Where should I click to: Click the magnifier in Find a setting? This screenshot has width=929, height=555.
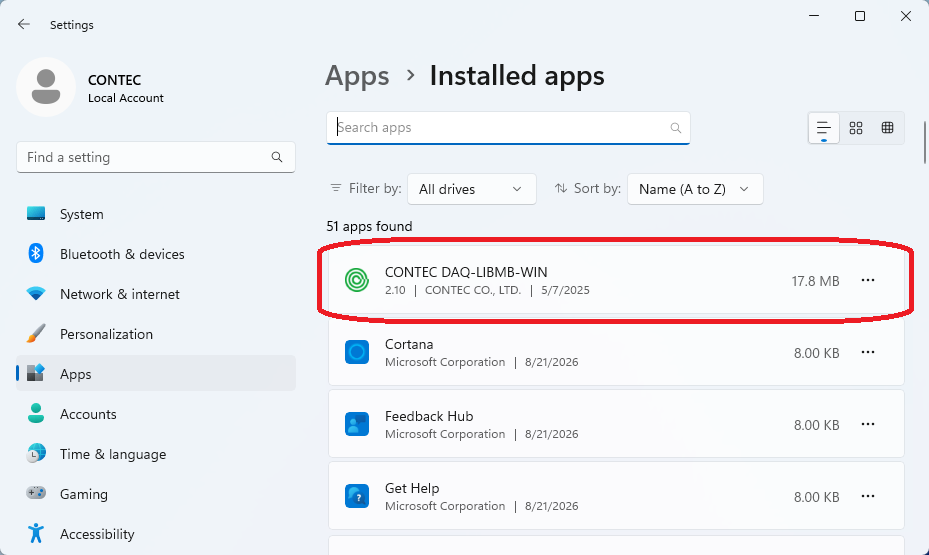[x=277, y=157]
